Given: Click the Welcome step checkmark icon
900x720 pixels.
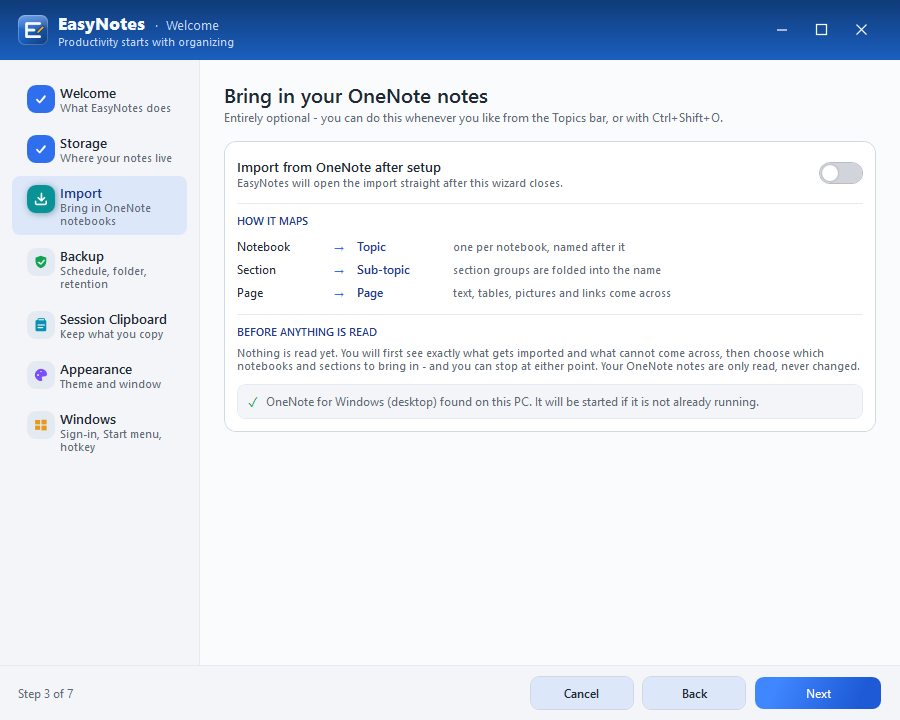Looking at the screenshot, I should [x=41, y=99].
